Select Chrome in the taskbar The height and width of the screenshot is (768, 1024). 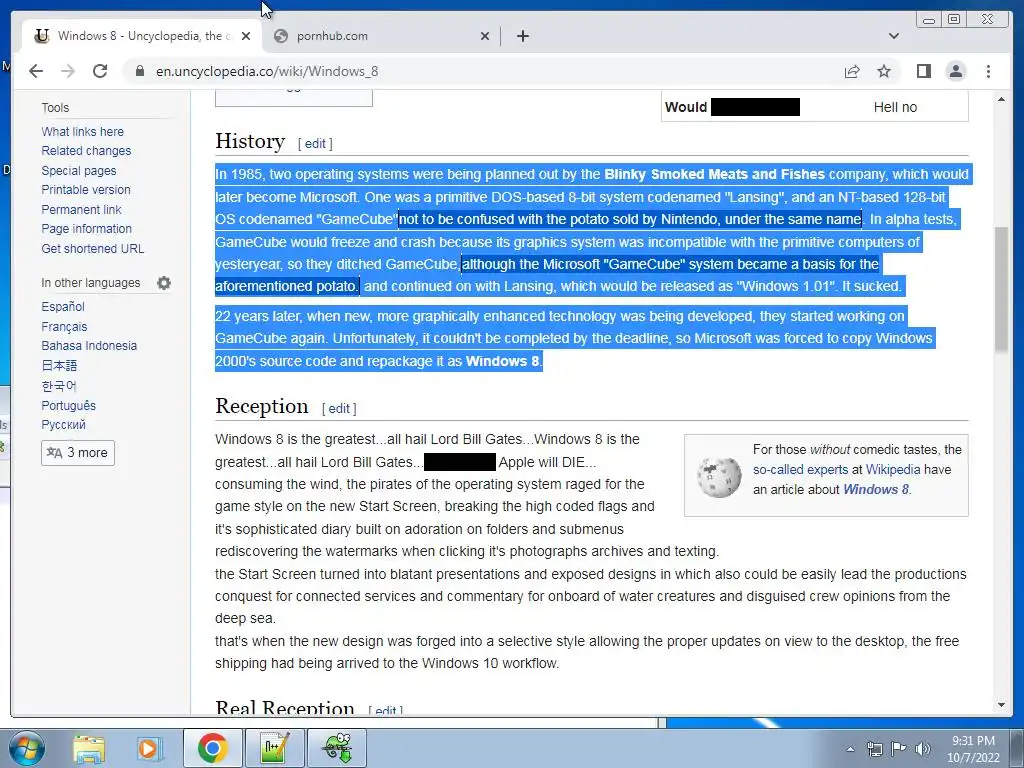pyautogui.click(x=212, y=748)
